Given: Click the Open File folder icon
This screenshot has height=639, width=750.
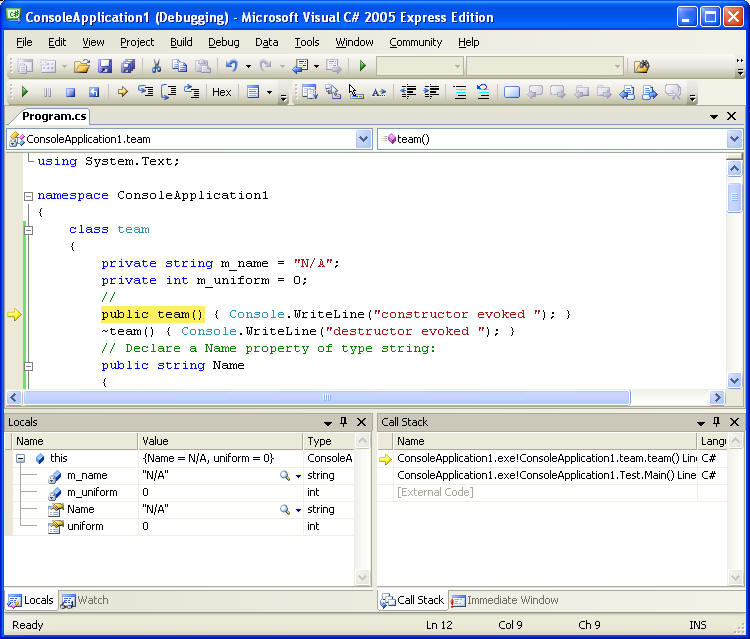Looking at the screenshot, I should (81, 66).
